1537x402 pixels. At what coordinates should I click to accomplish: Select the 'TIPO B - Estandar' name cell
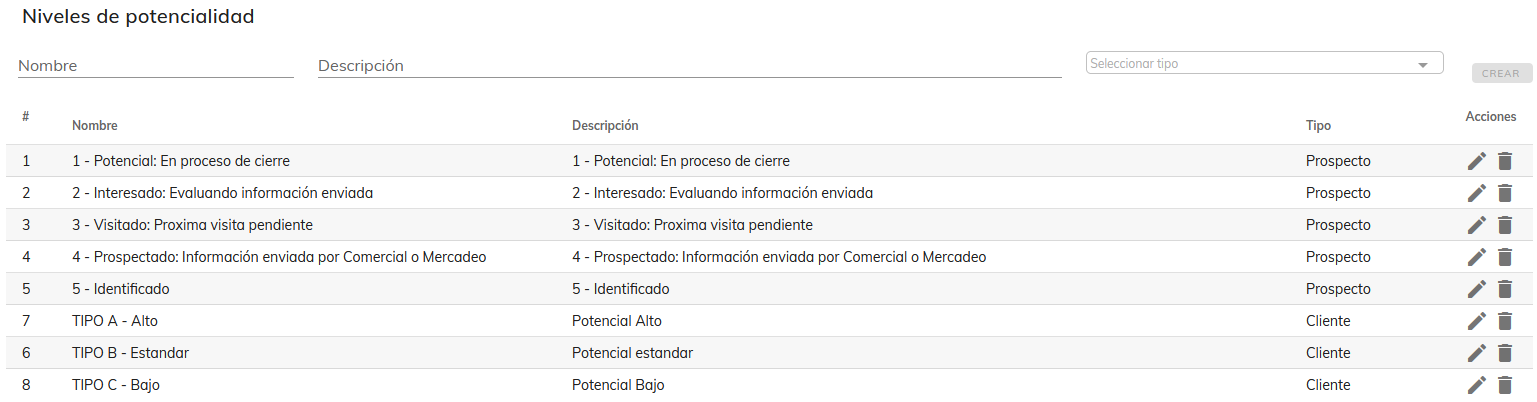pyautogui.click(x=131, y=353)
